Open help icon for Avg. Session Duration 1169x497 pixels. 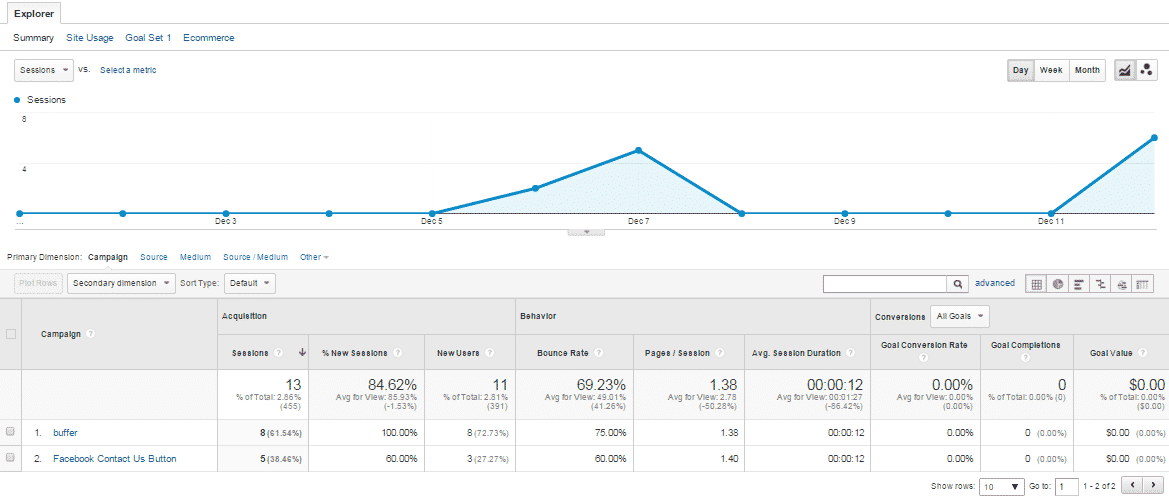coord(851,352)
